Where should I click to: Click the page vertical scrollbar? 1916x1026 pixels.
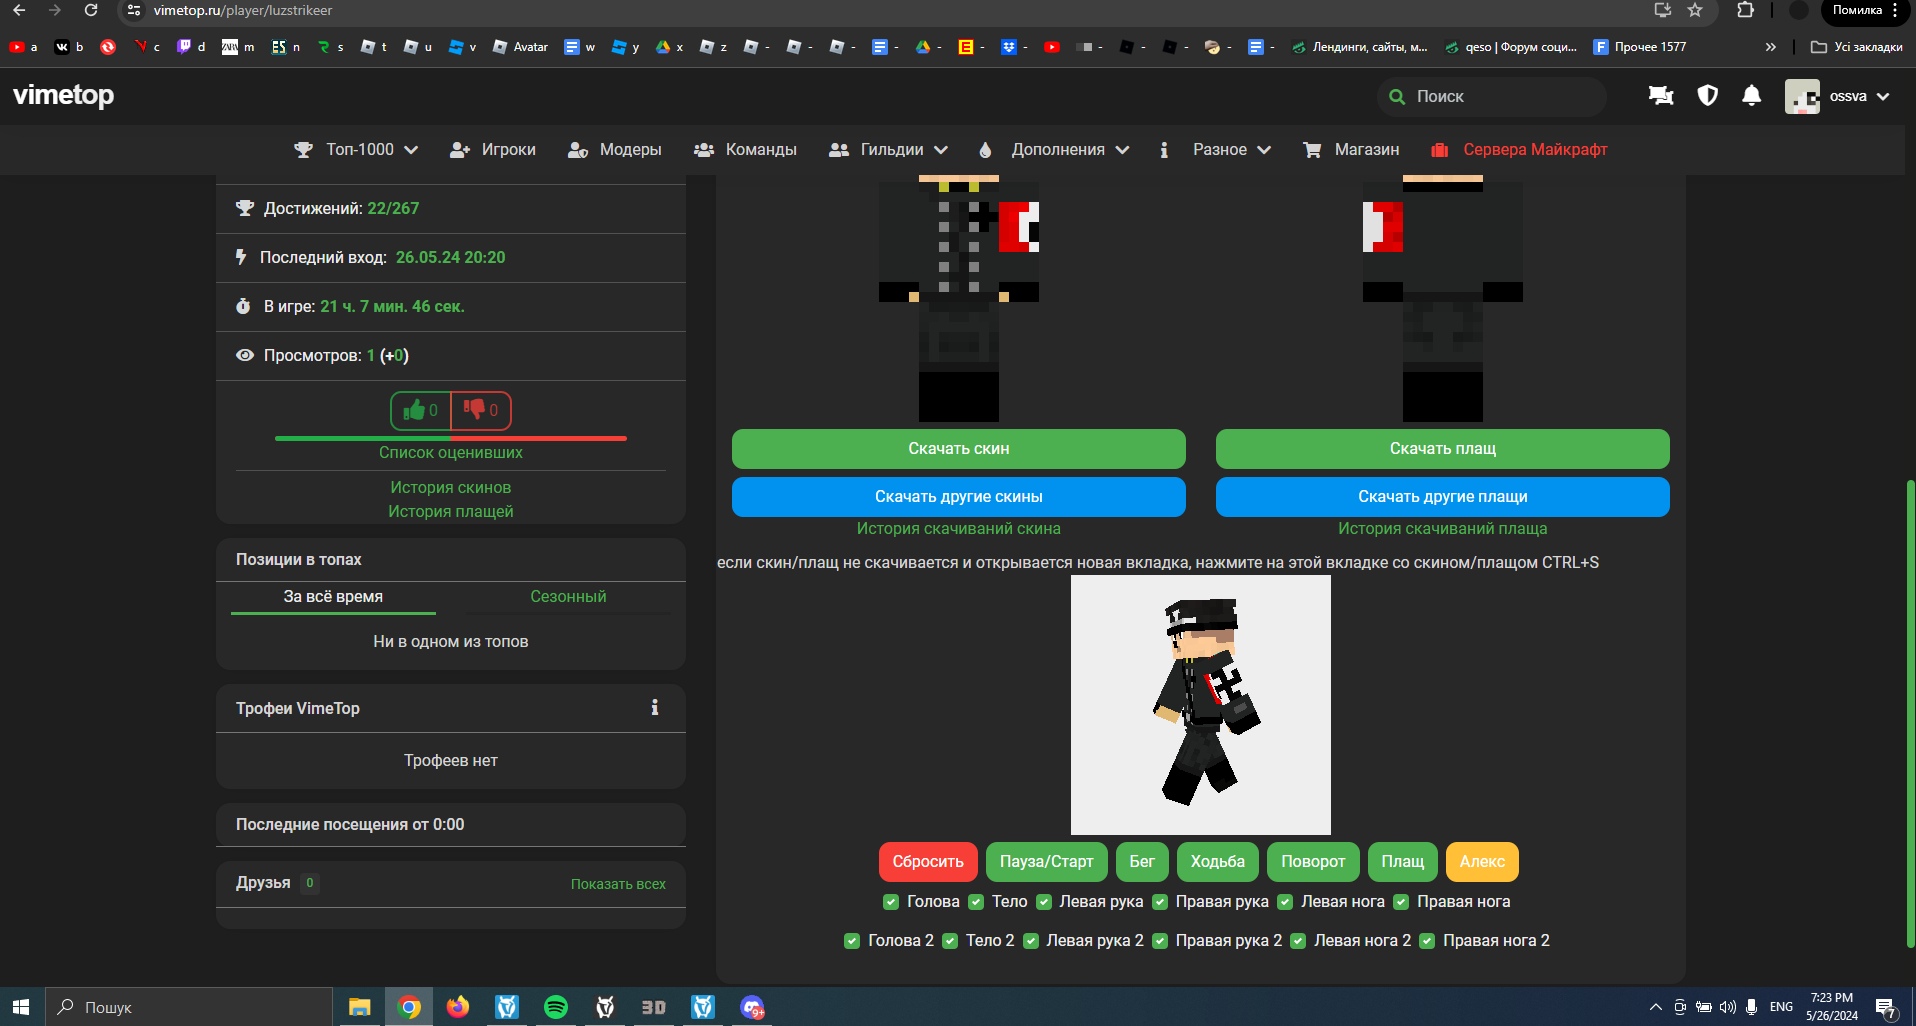[1910, 710]
